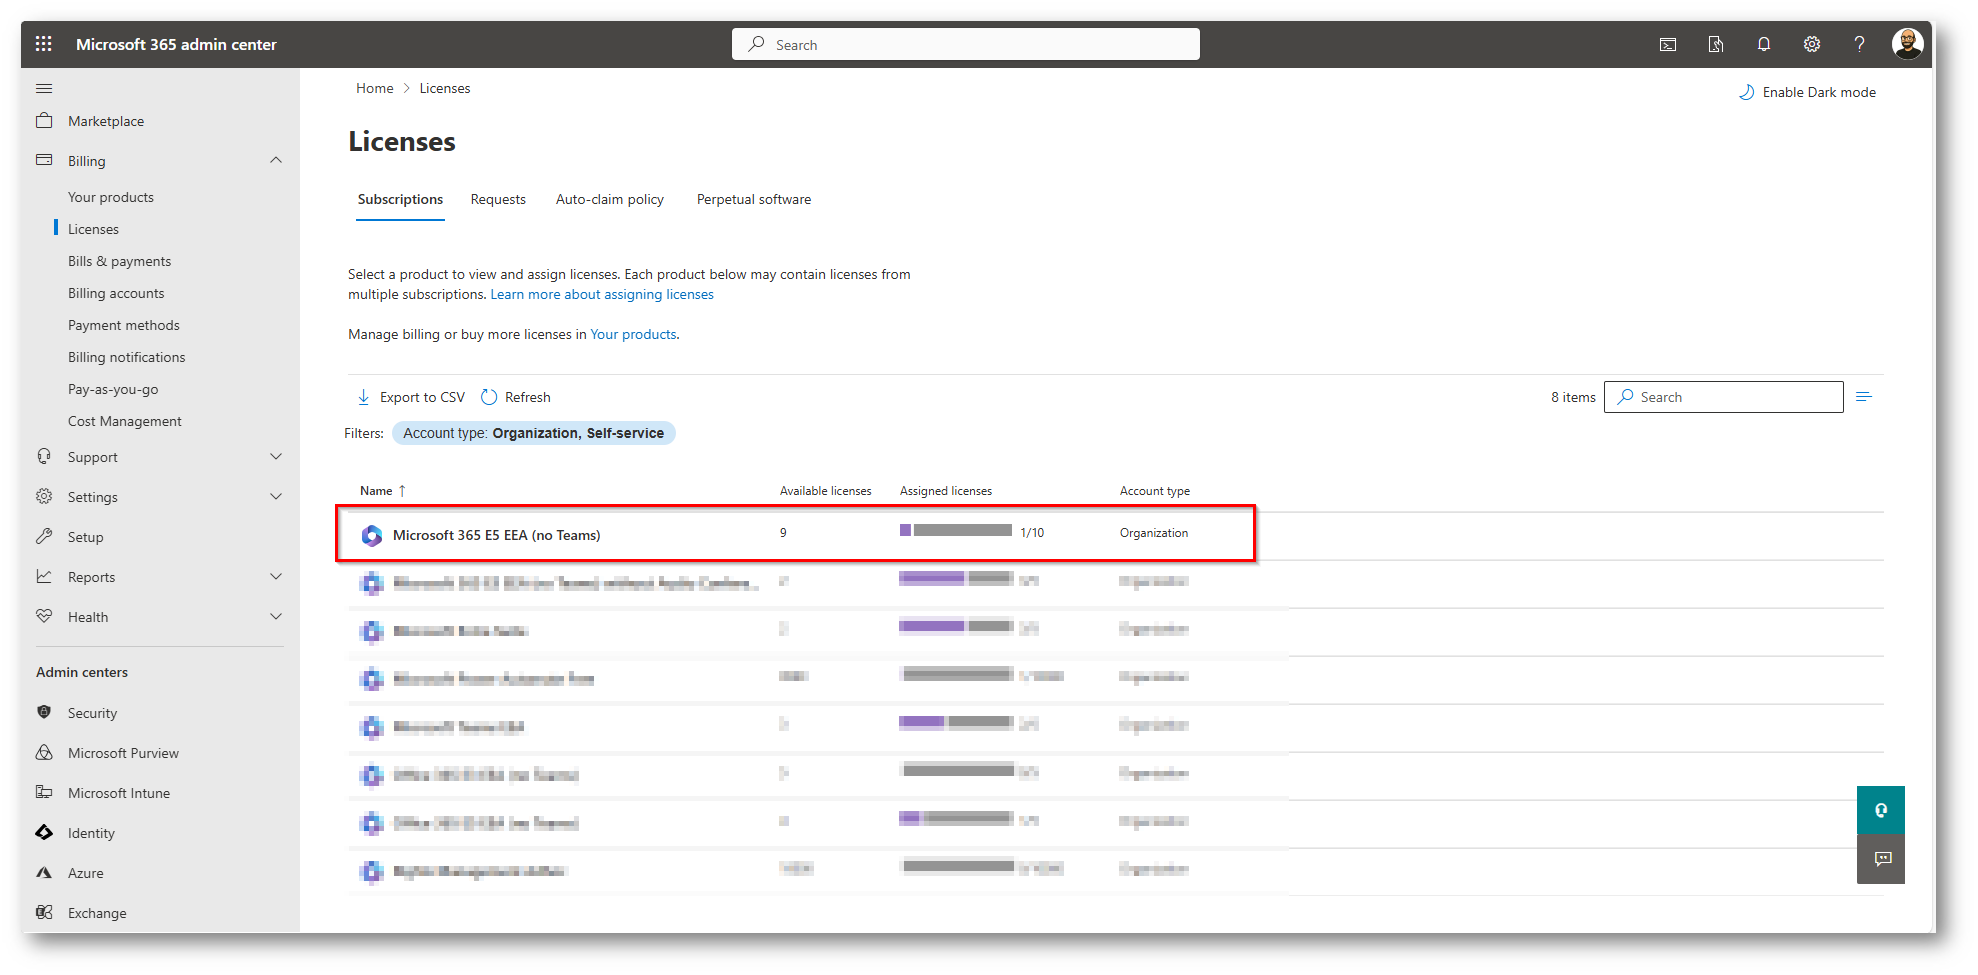
Task: Collapse the Billing section chevron
Action: (x=276, y=161)
